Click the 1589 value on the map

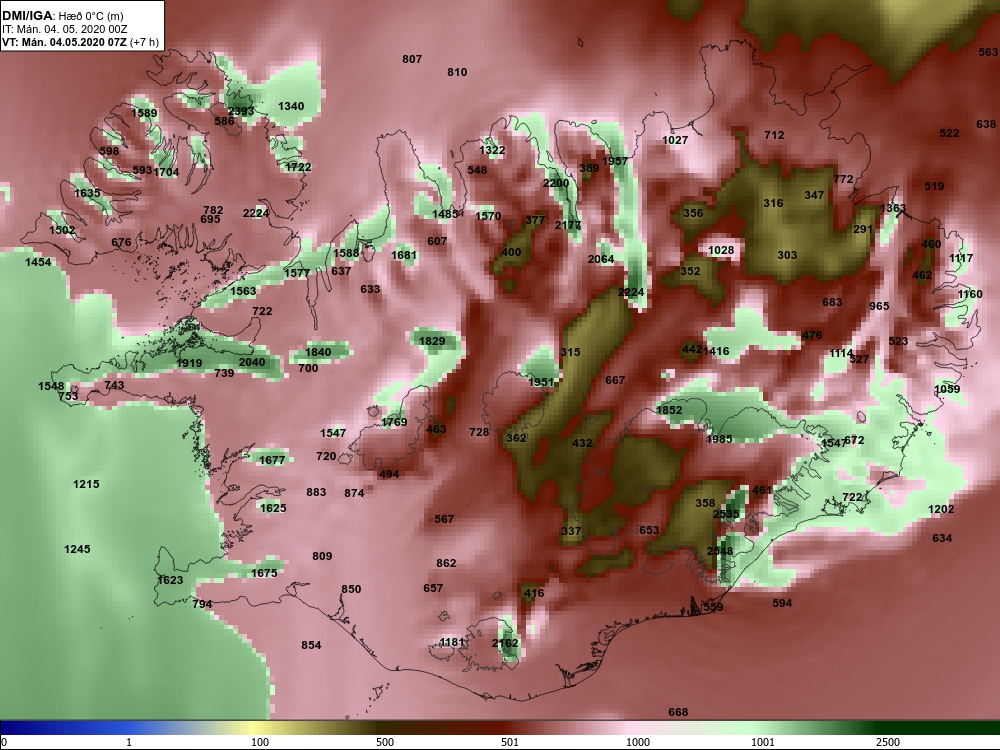(x=144, y=113)
